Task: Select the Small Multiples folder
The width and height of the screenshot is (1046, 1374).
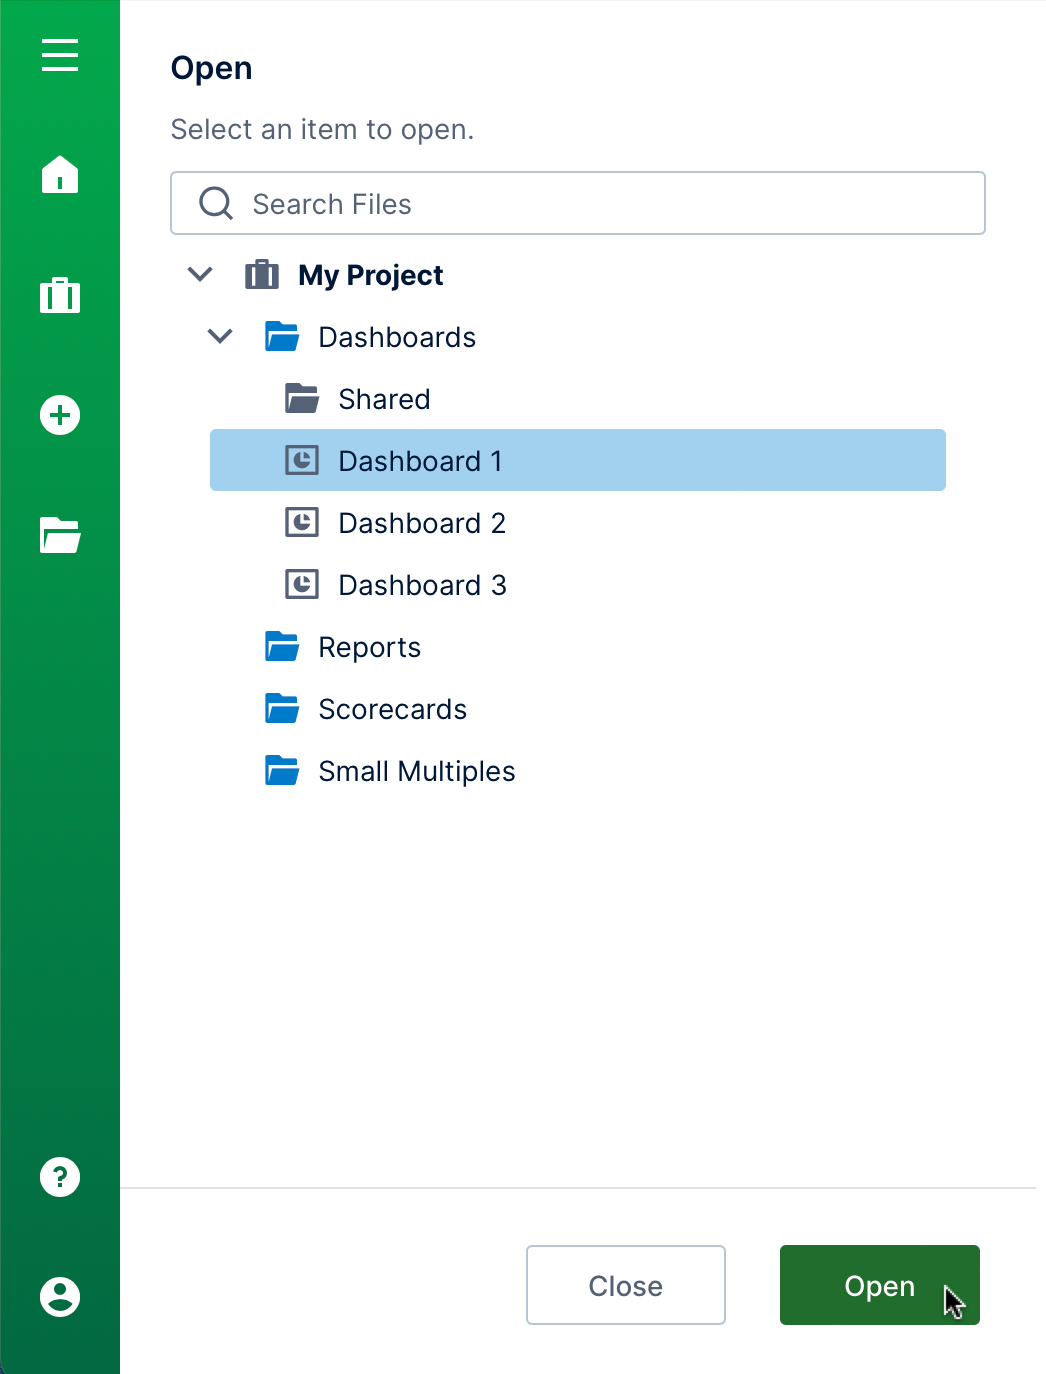Action: (416, 771)
